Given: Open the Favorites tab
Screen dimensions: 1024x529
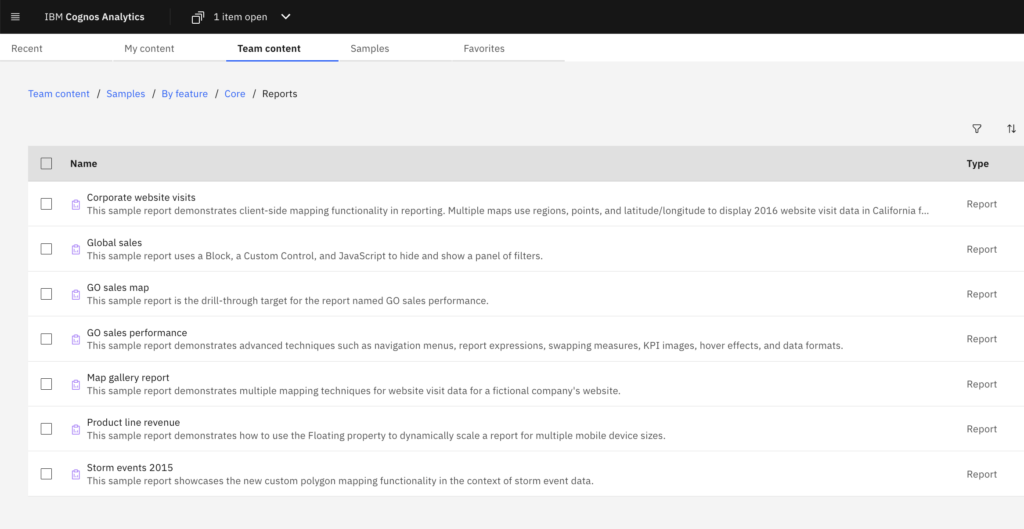Looking at the screenshot, I should (x=484, y=48).
